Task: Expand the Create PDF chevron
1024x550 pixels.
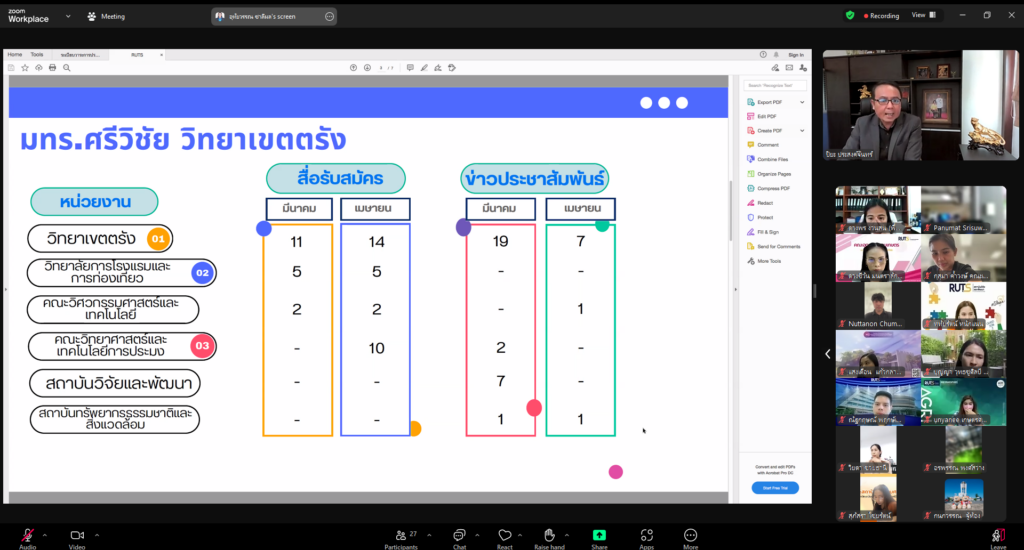Action: tap(802, 131)
